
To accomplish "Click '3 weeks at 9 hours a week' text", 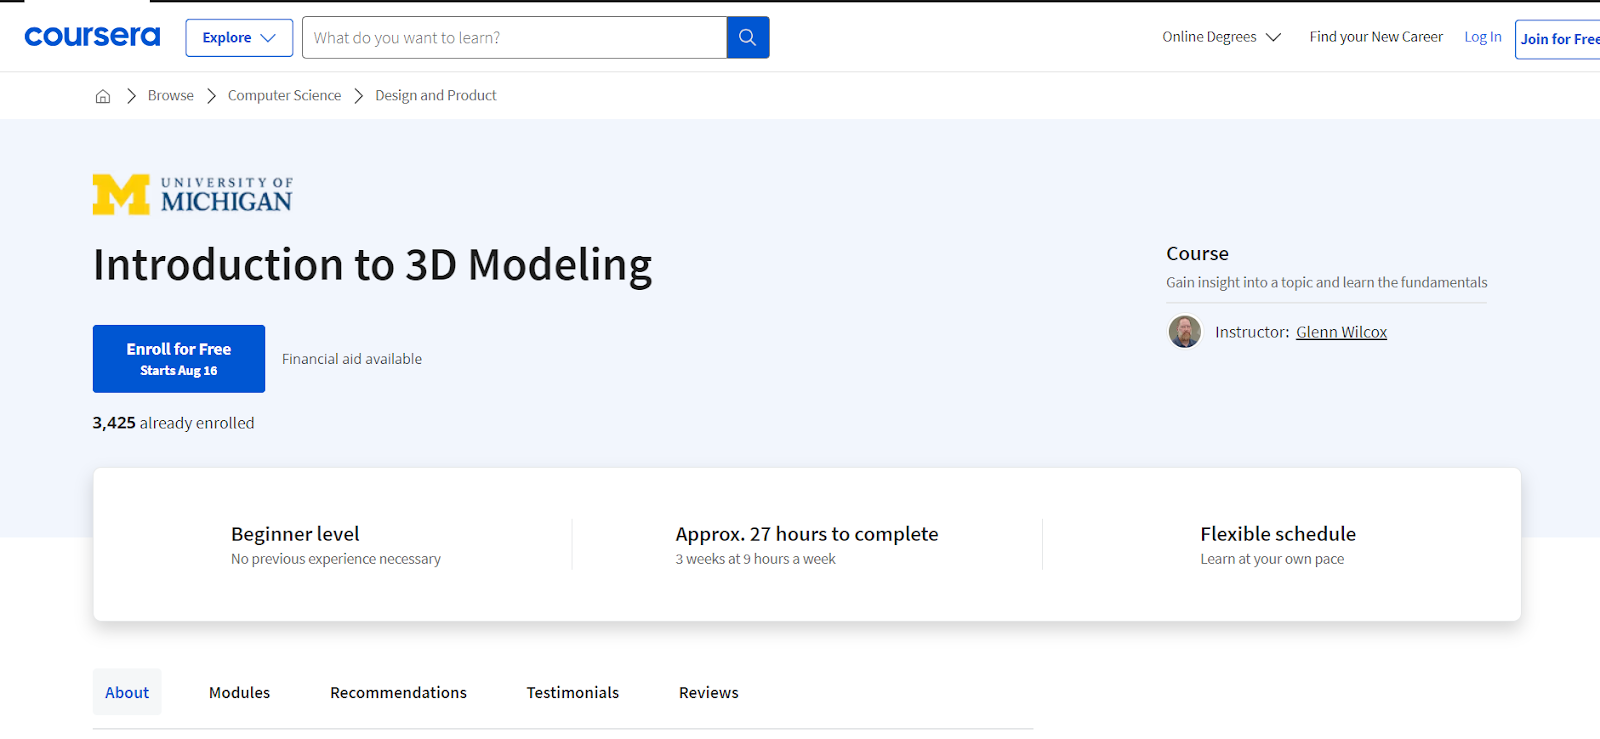I will 755,559.
